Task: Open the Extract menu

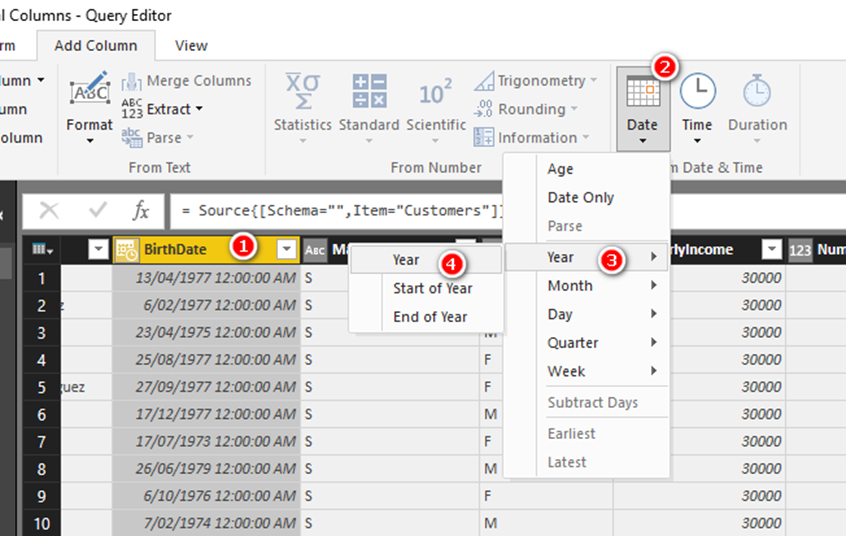Action: click(x=162, y=109)
